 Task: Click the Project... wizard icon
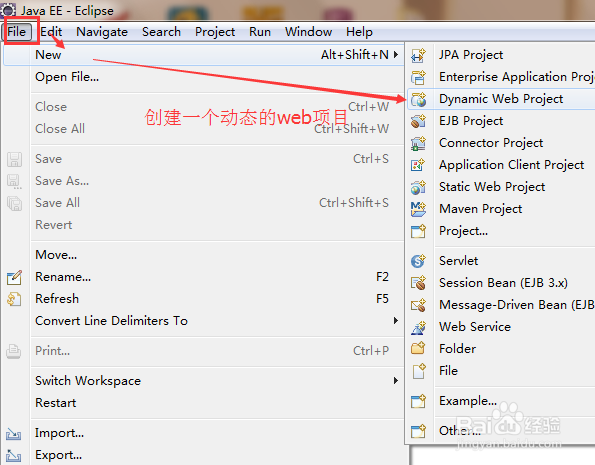point(418,231)
